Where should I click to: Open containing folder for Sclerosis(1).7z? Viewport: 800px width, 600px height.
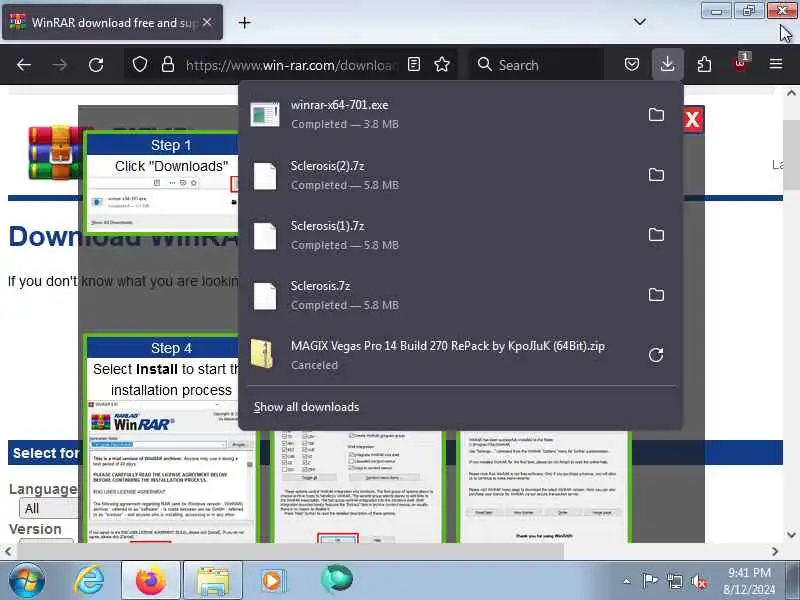656,235
